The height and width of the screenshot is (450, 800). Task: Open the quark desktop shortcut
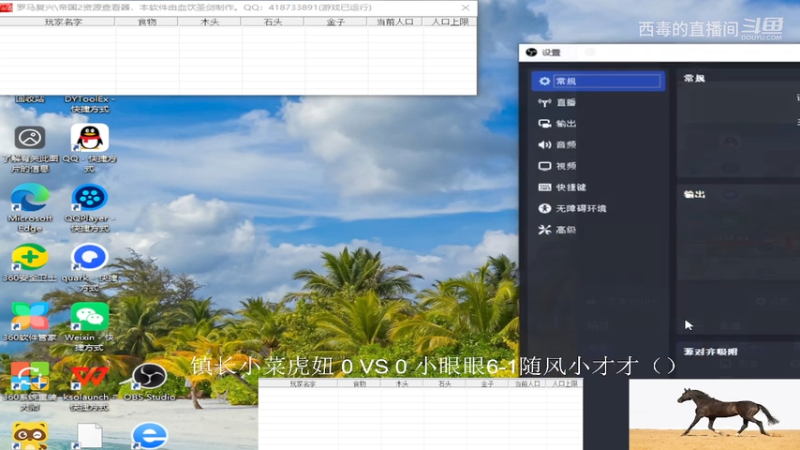(89, 267)
